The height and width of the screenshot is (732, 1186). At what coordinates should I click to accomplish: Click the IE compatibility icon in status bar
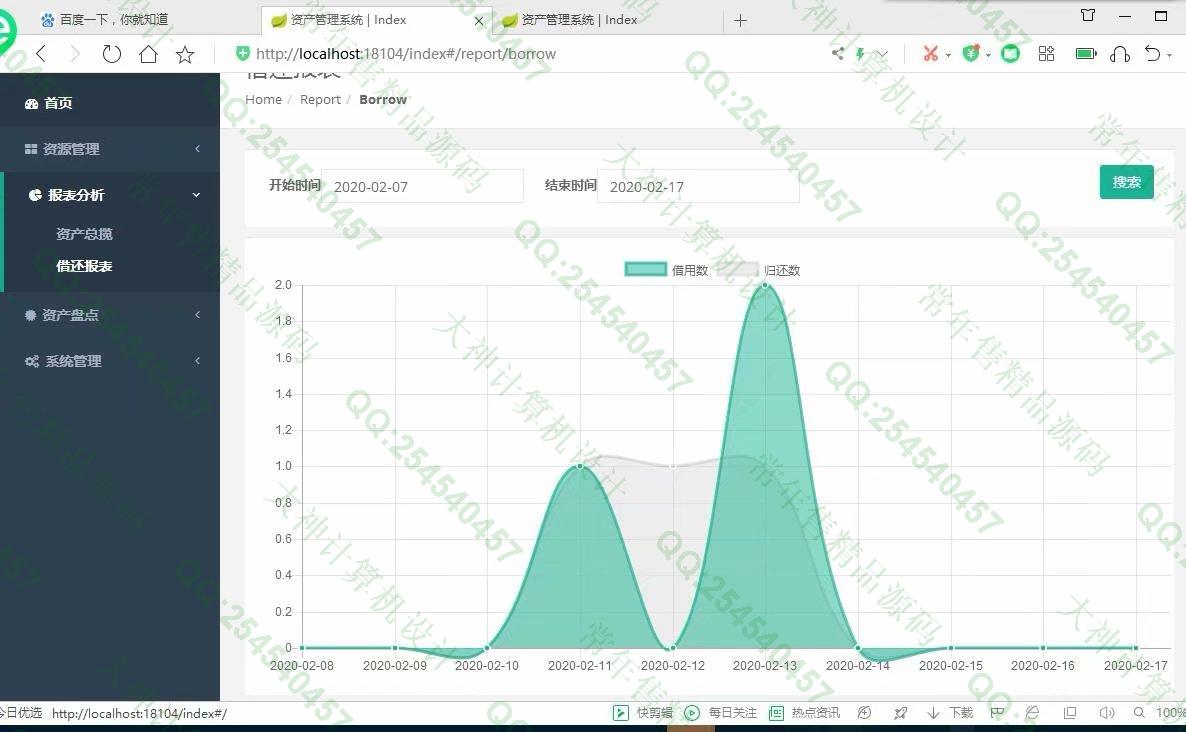pyautogui.click(x=1032, y=712)
